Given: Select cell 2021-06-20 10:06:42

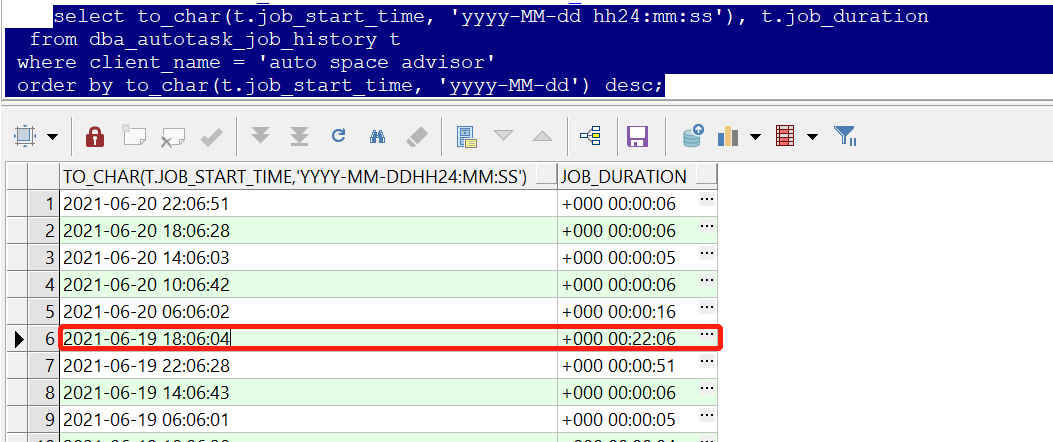Looking at the screenshot, I should pos(308,284).
